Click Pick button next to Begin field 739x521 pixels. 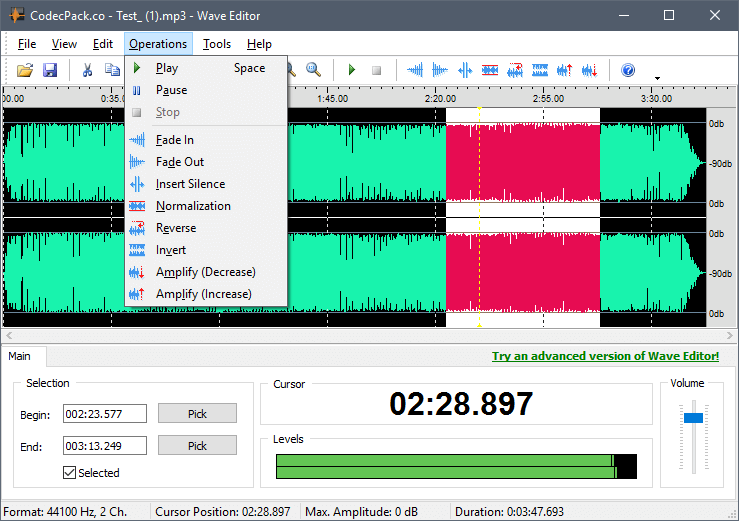(x=197, y=414)
